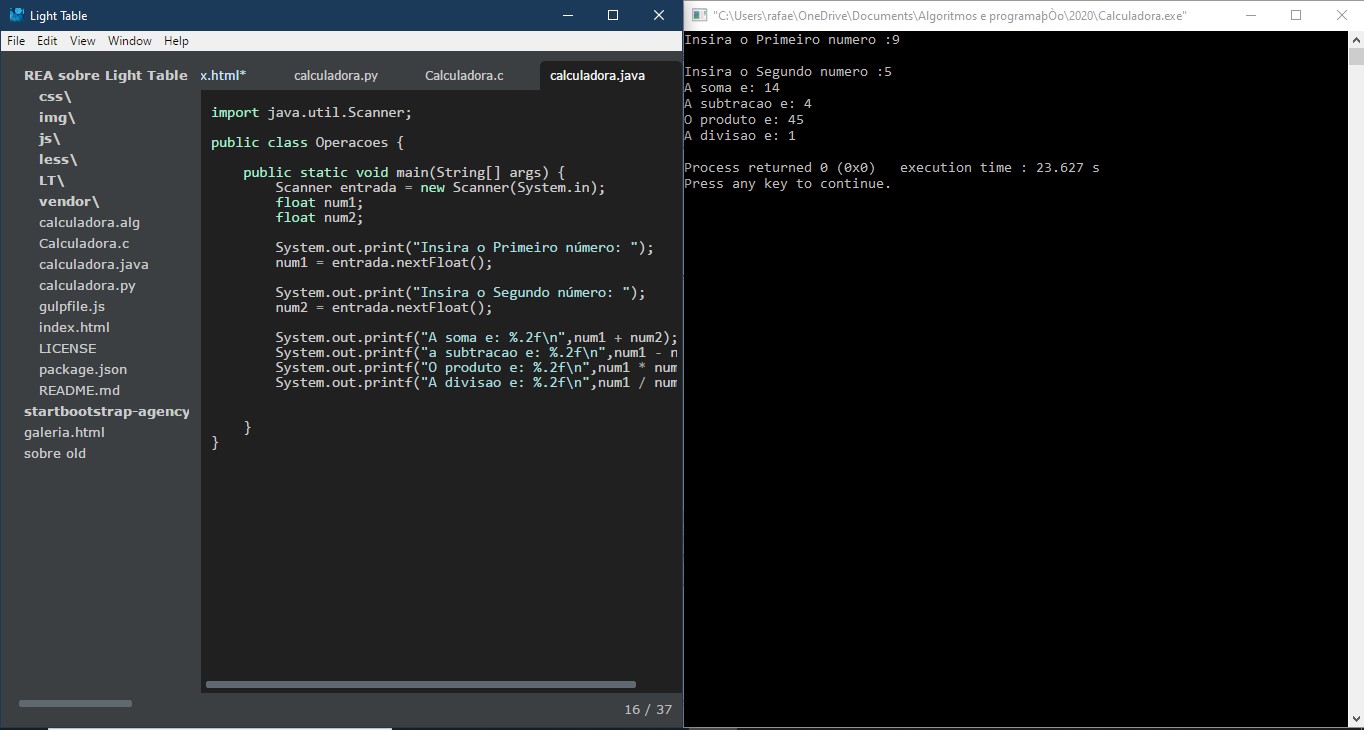Viewport: 1364px width, 730px height.
Task: Expand the startbootstrap-agency folder
Action: (x=107, y=411)
